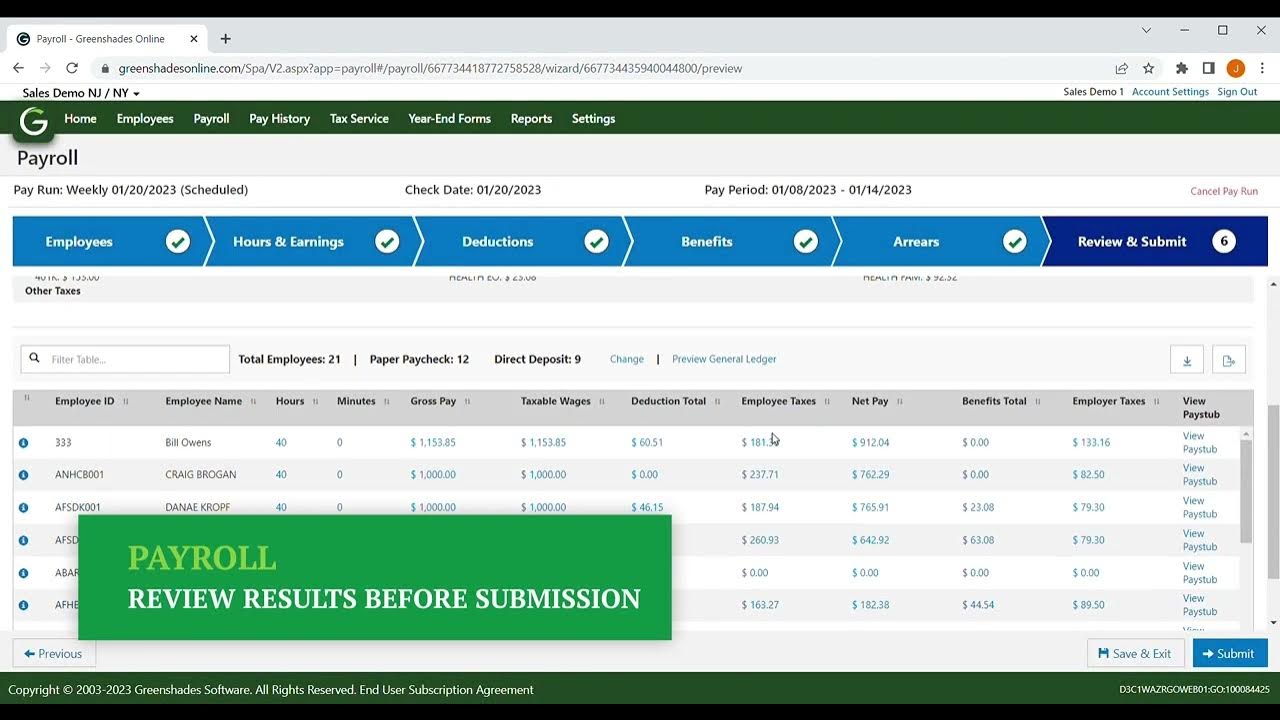Open a new browser tab

coord(225,39)
